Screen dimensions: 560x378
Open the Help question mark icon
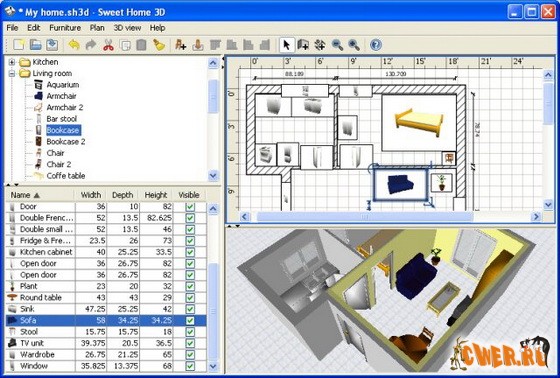376,45
